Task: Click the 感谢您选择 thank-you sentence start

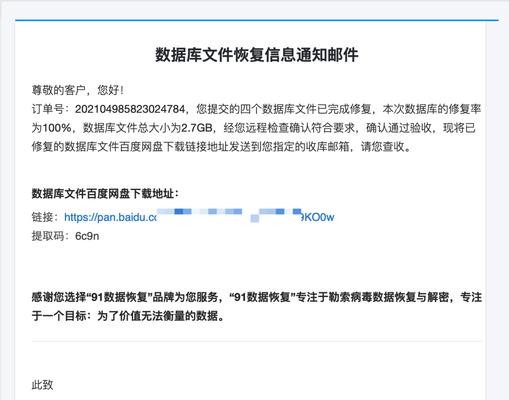Action: 59,297
